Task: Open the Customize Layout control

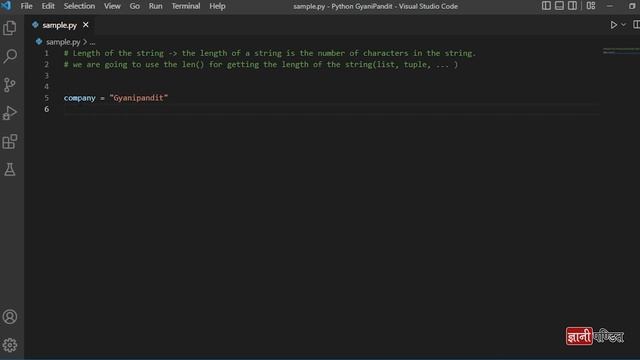Action: point(591,6)
